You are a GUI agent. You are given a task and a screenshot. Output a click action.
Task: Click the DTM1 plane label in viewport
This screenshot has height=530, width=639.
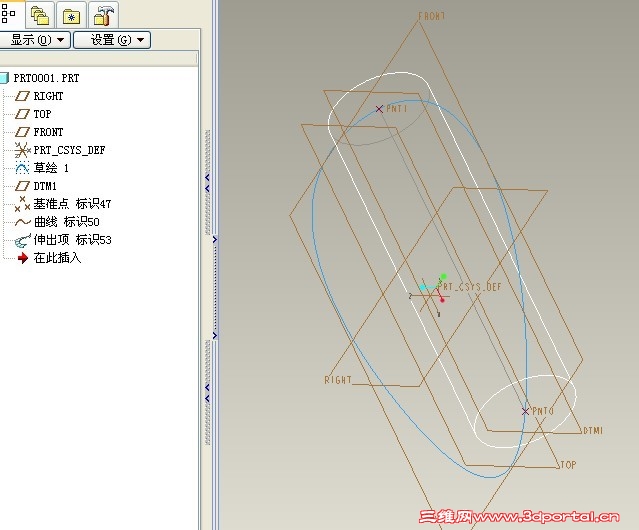593,431
